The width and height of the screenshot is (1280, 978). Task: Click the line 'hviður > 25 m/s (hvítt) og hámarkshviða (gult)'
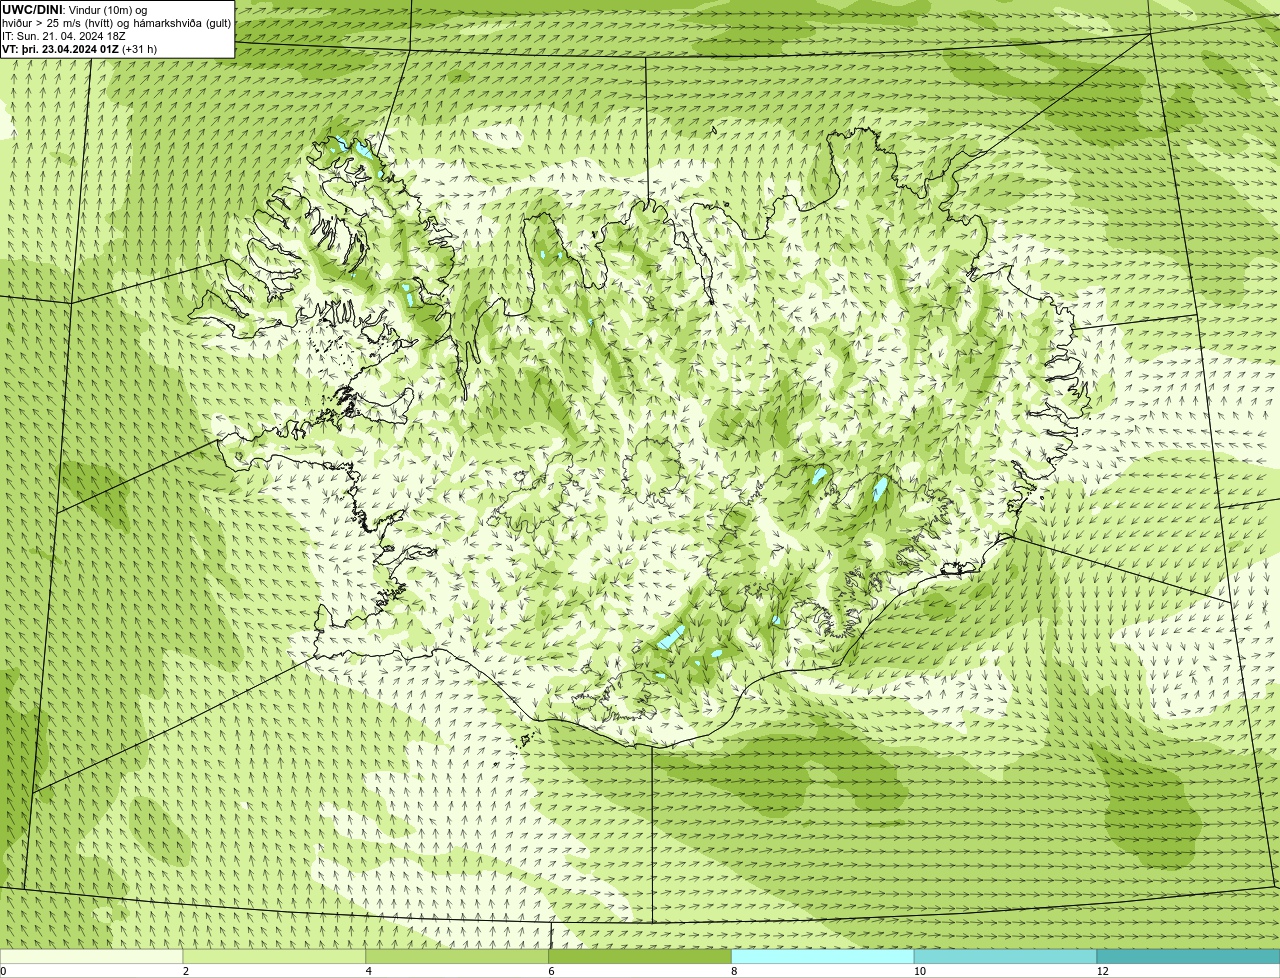coord(117,23)
